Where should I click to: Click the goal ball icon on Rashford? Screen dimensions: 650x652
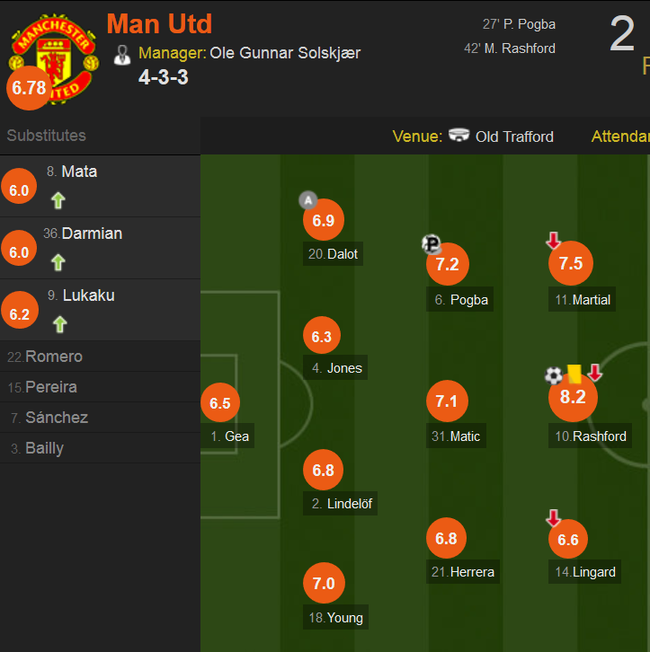click(x=554, y=375)
